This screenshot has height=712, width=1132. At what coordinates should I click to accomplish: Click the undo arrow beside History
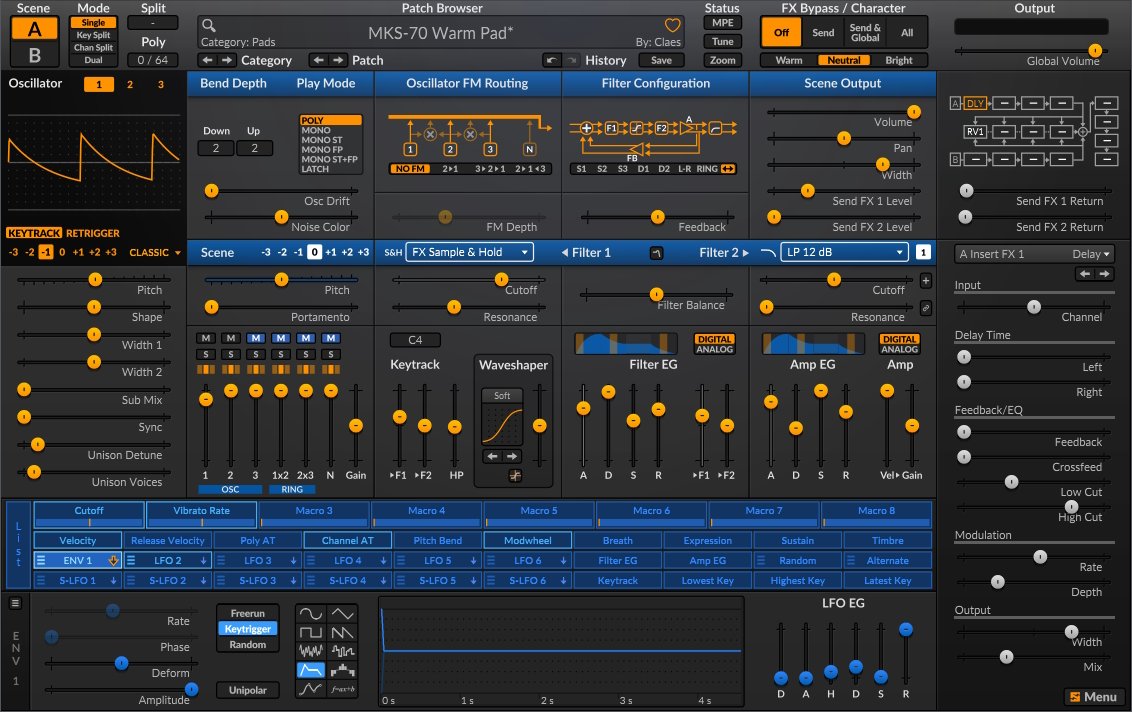tap(550, 60)
